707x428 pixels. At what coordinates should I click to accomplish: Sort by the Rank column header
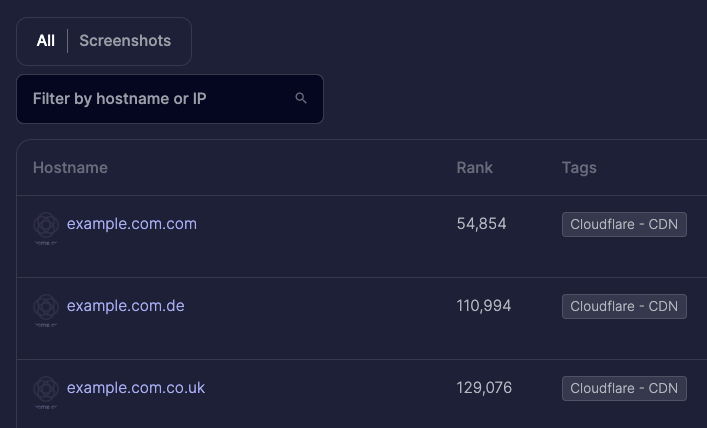[x=475, y=168]
